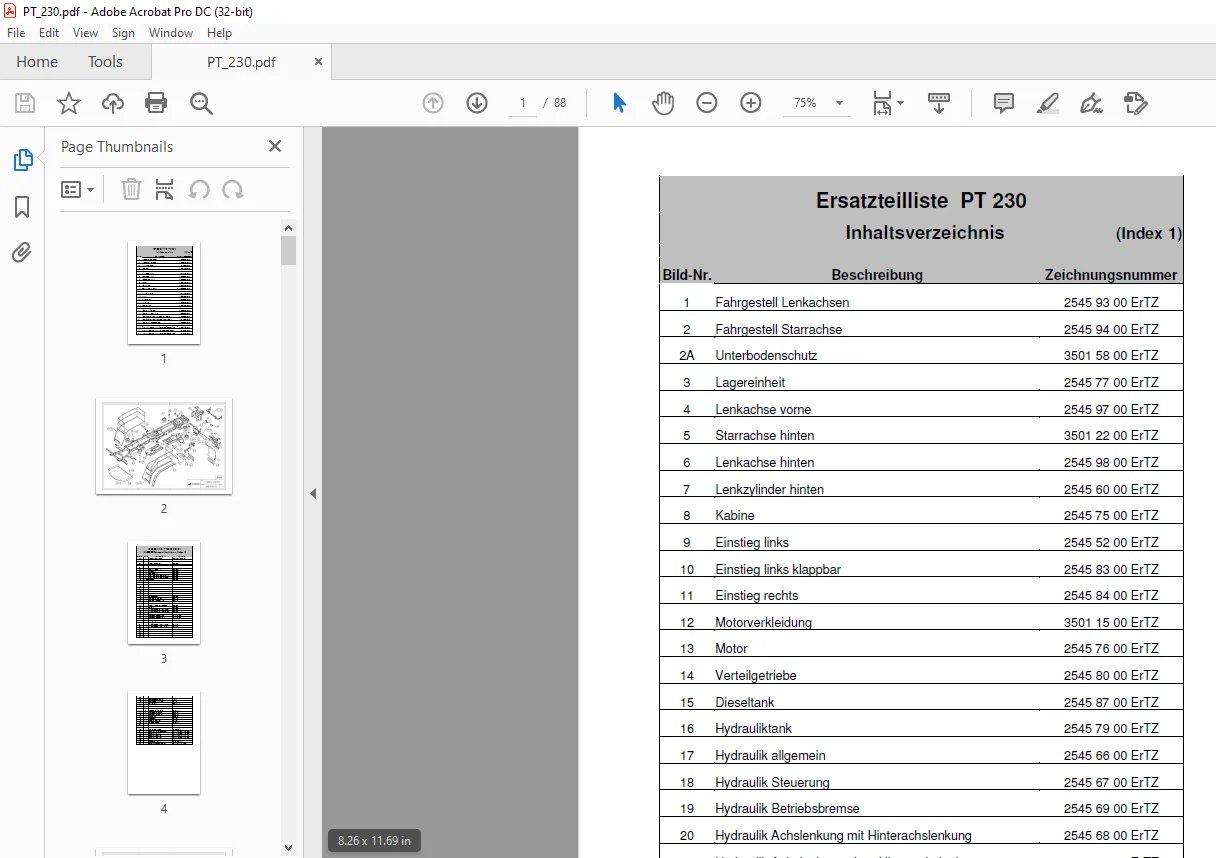Image resolution: width=1216 pixels, height=858 pixels.
Task: Click the 'Lenkzylinder hinten' entry
Action: click(x=770, y=490)
